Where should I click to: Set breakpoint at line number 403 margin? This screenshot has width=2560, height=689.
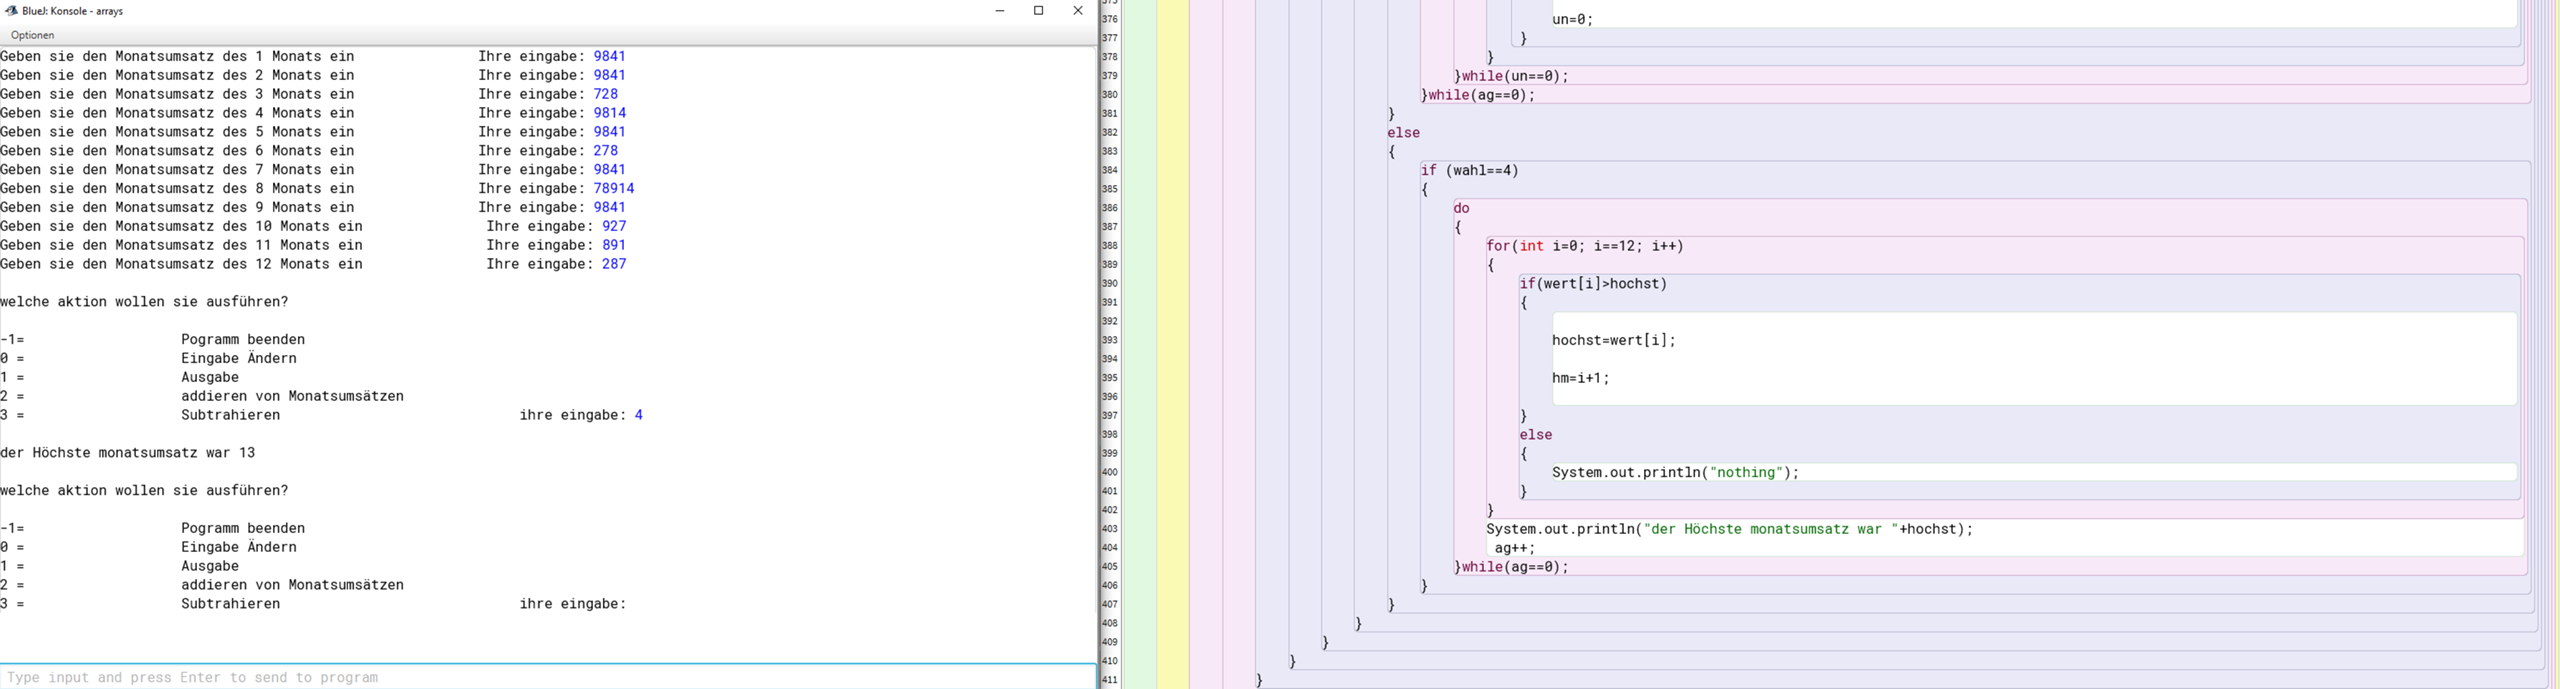click(1110, 529)
